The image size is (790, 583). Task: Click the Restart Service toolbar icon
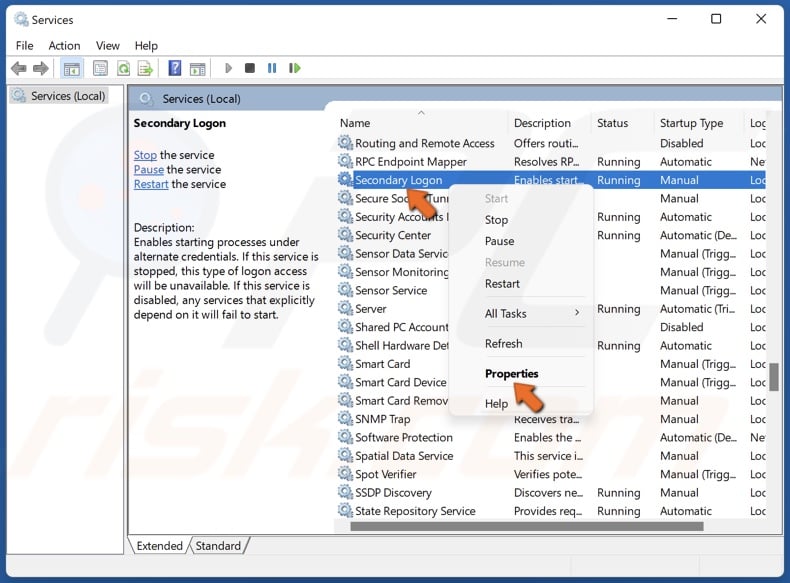coord(295,68)
